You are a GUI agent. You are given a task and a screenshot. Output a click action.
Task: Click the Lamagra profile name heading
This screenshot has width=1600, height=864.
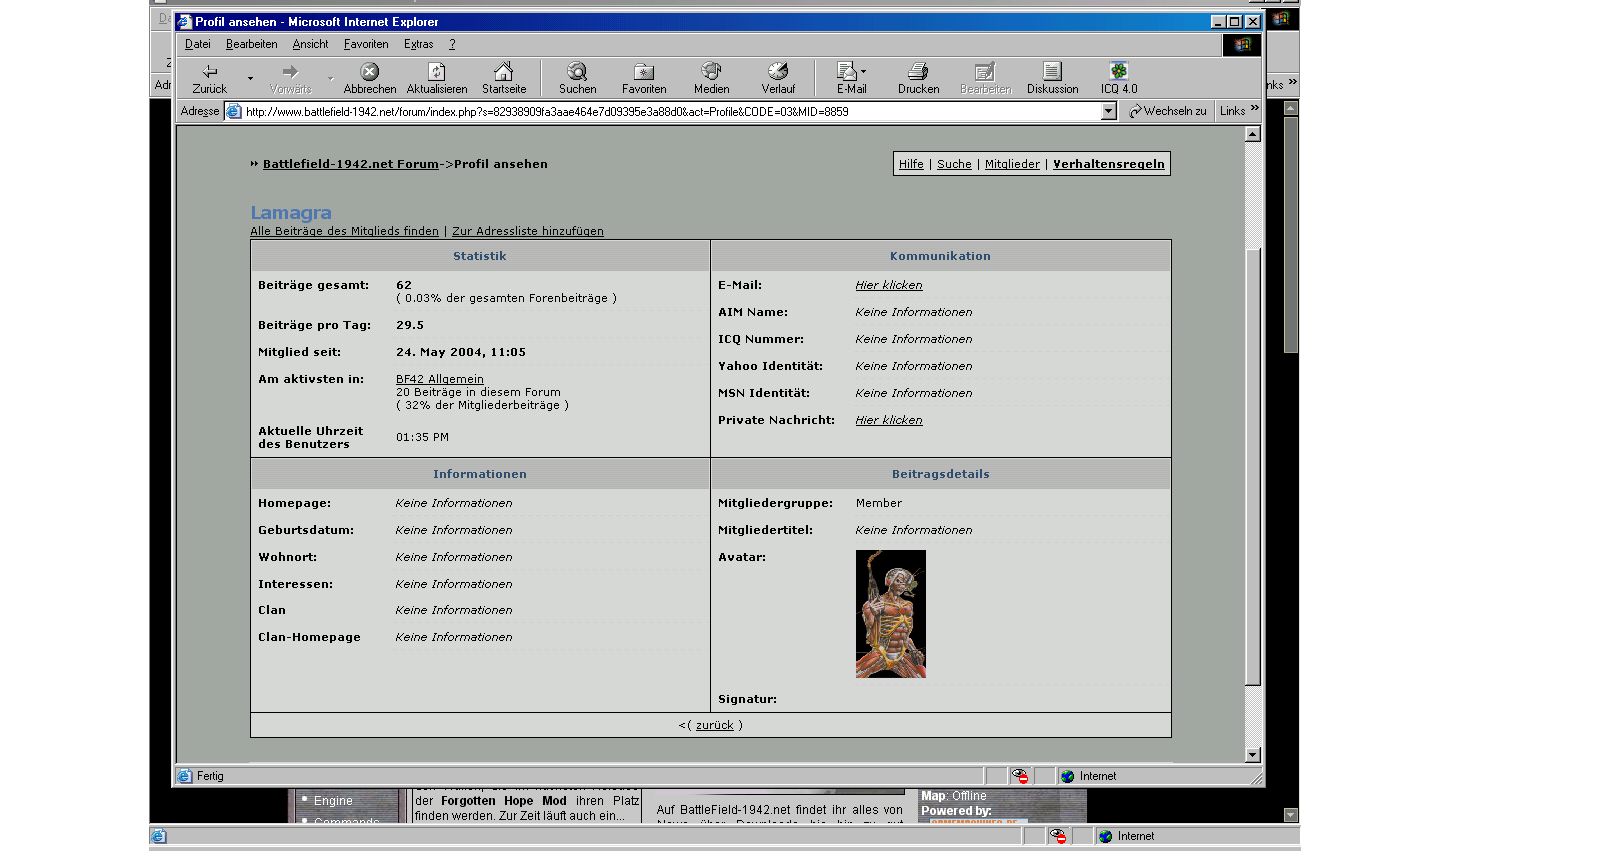(x=291, y=212)
